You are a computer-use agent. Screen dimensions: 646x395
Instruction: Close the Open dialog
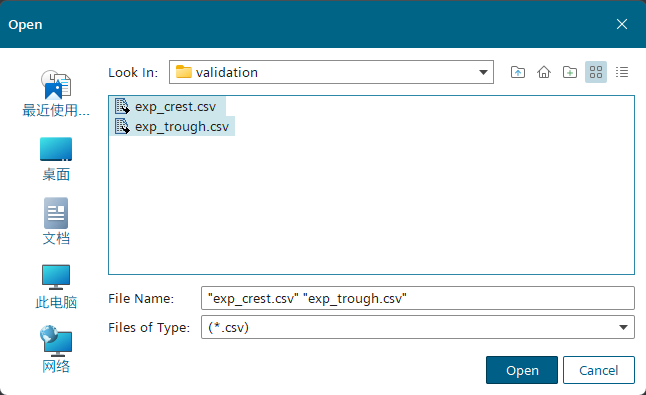[x=622, y=24]
